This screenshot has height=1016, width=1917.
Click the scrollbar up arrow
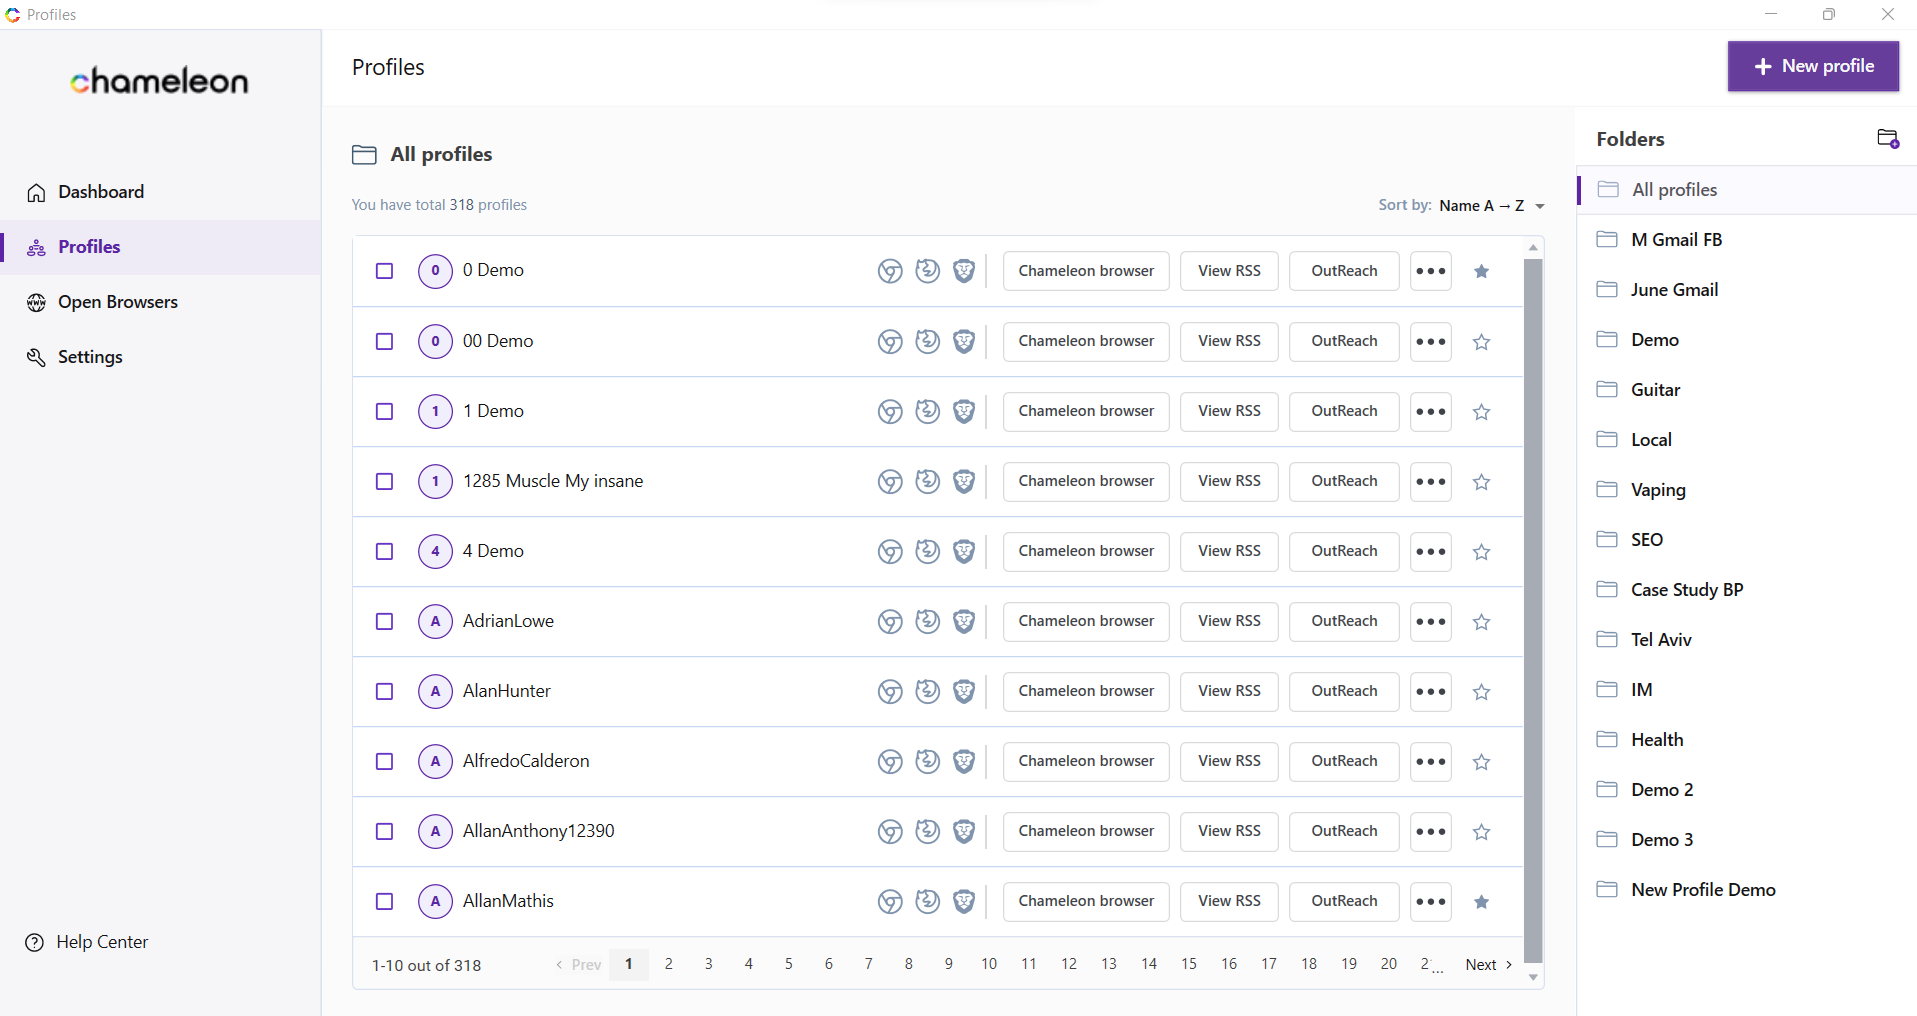click(x=1533, y=247)
